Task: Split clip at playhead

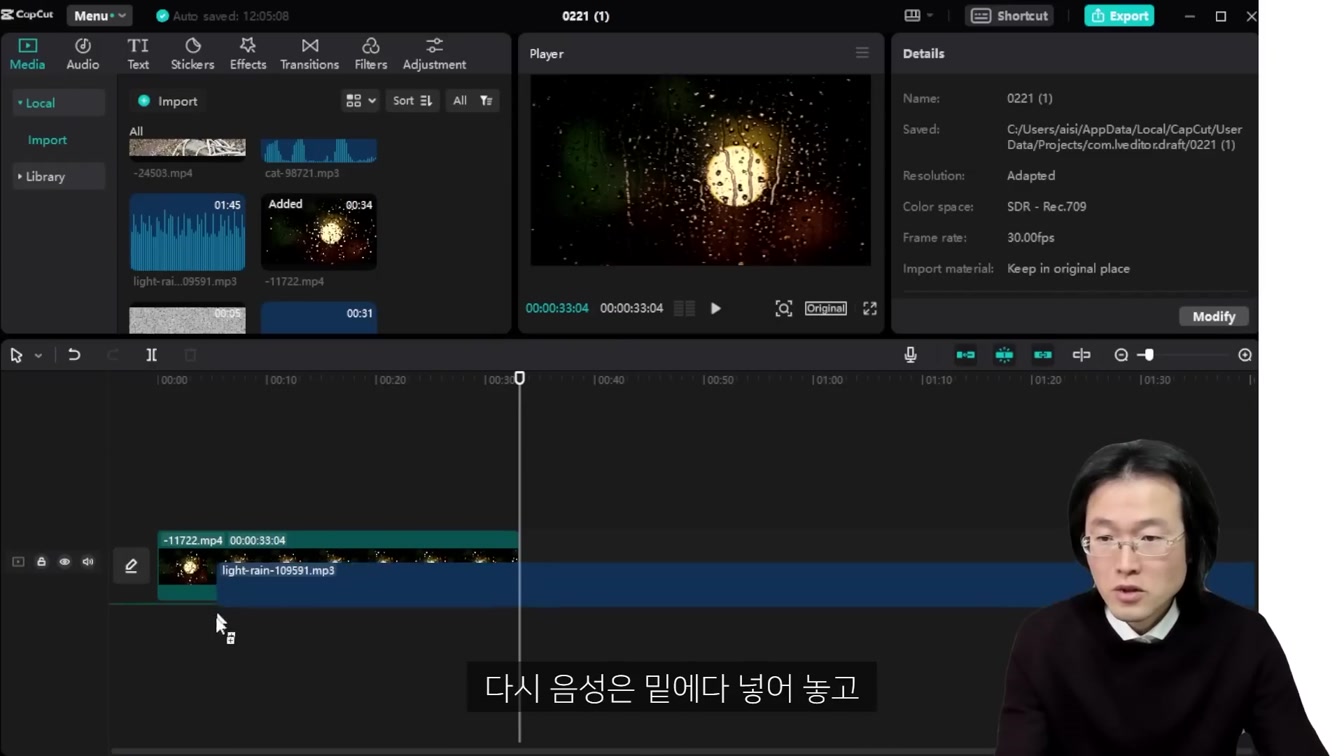Action: [x=152, y=355]
